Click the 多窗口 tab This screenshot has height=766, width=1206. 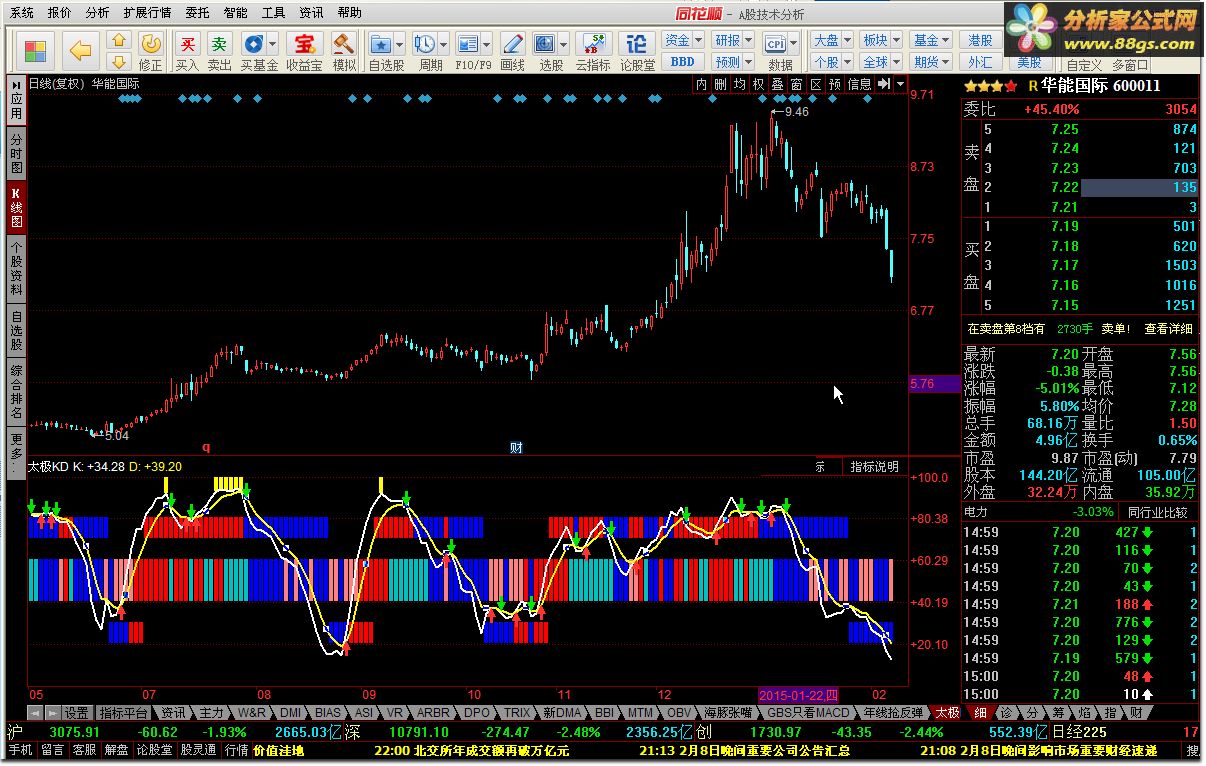click(1130, 65)
